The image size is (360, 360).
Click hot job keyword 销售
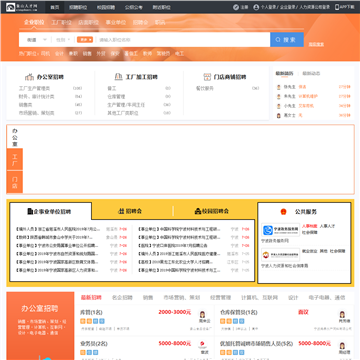point(87,53)
